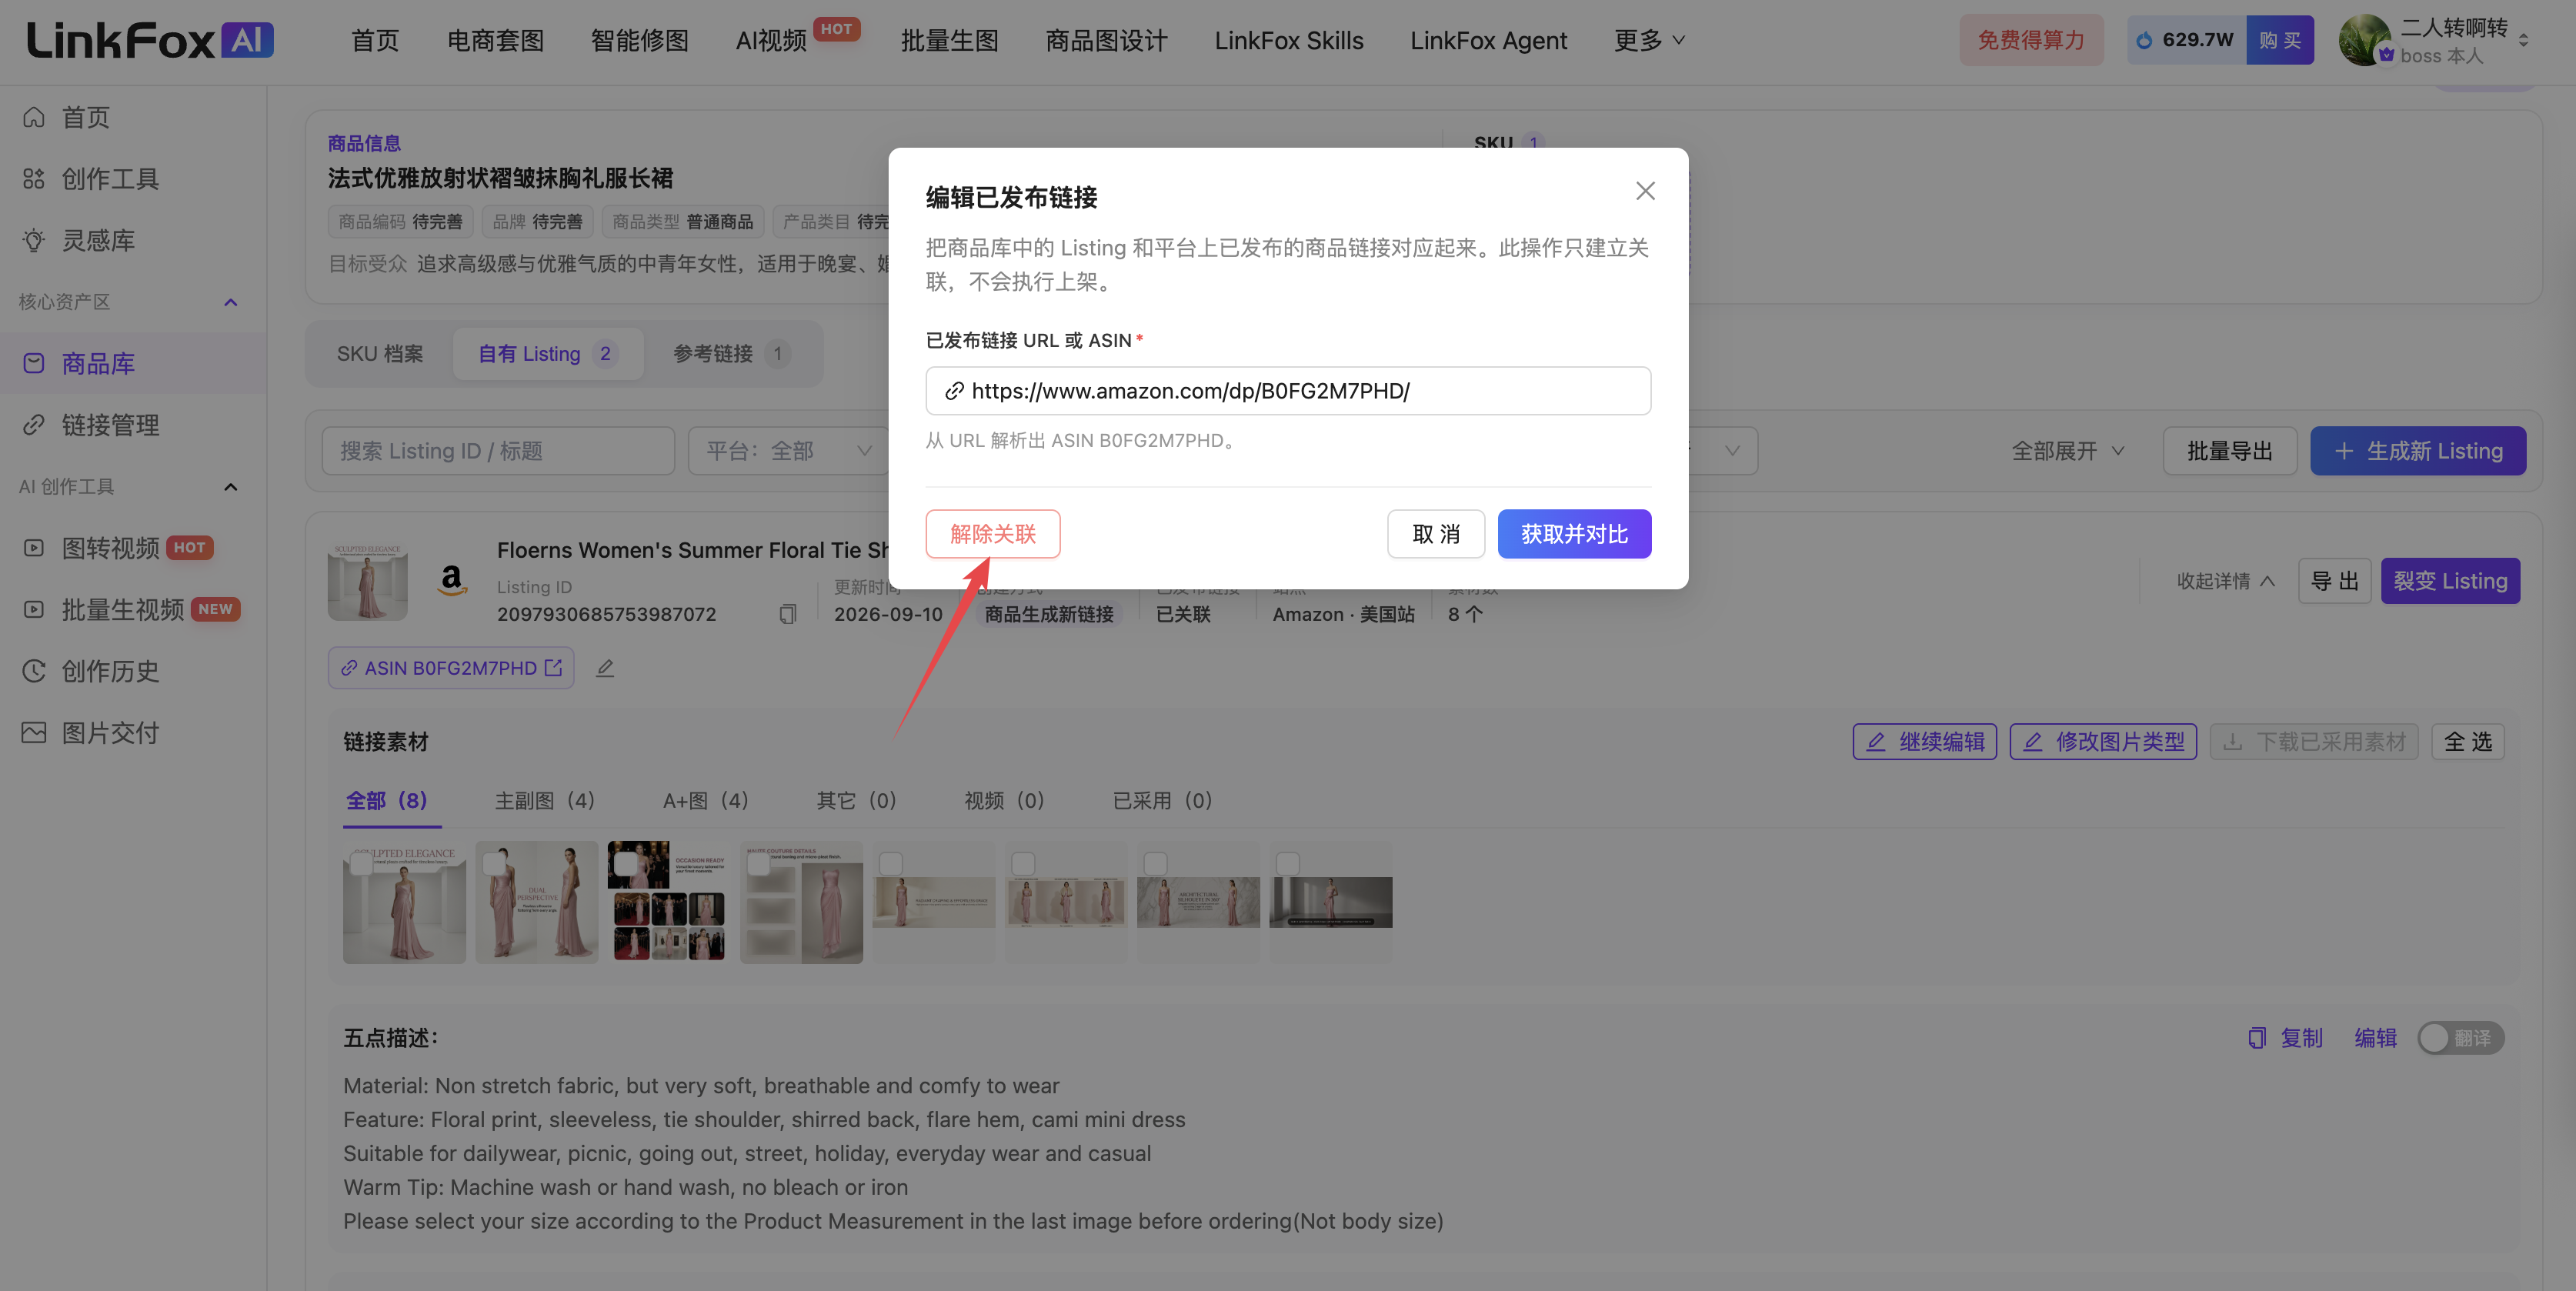This screenshot has width=2576, height=1291.
Task: Close the edit published link dialog
Action: pos(1645,191)
